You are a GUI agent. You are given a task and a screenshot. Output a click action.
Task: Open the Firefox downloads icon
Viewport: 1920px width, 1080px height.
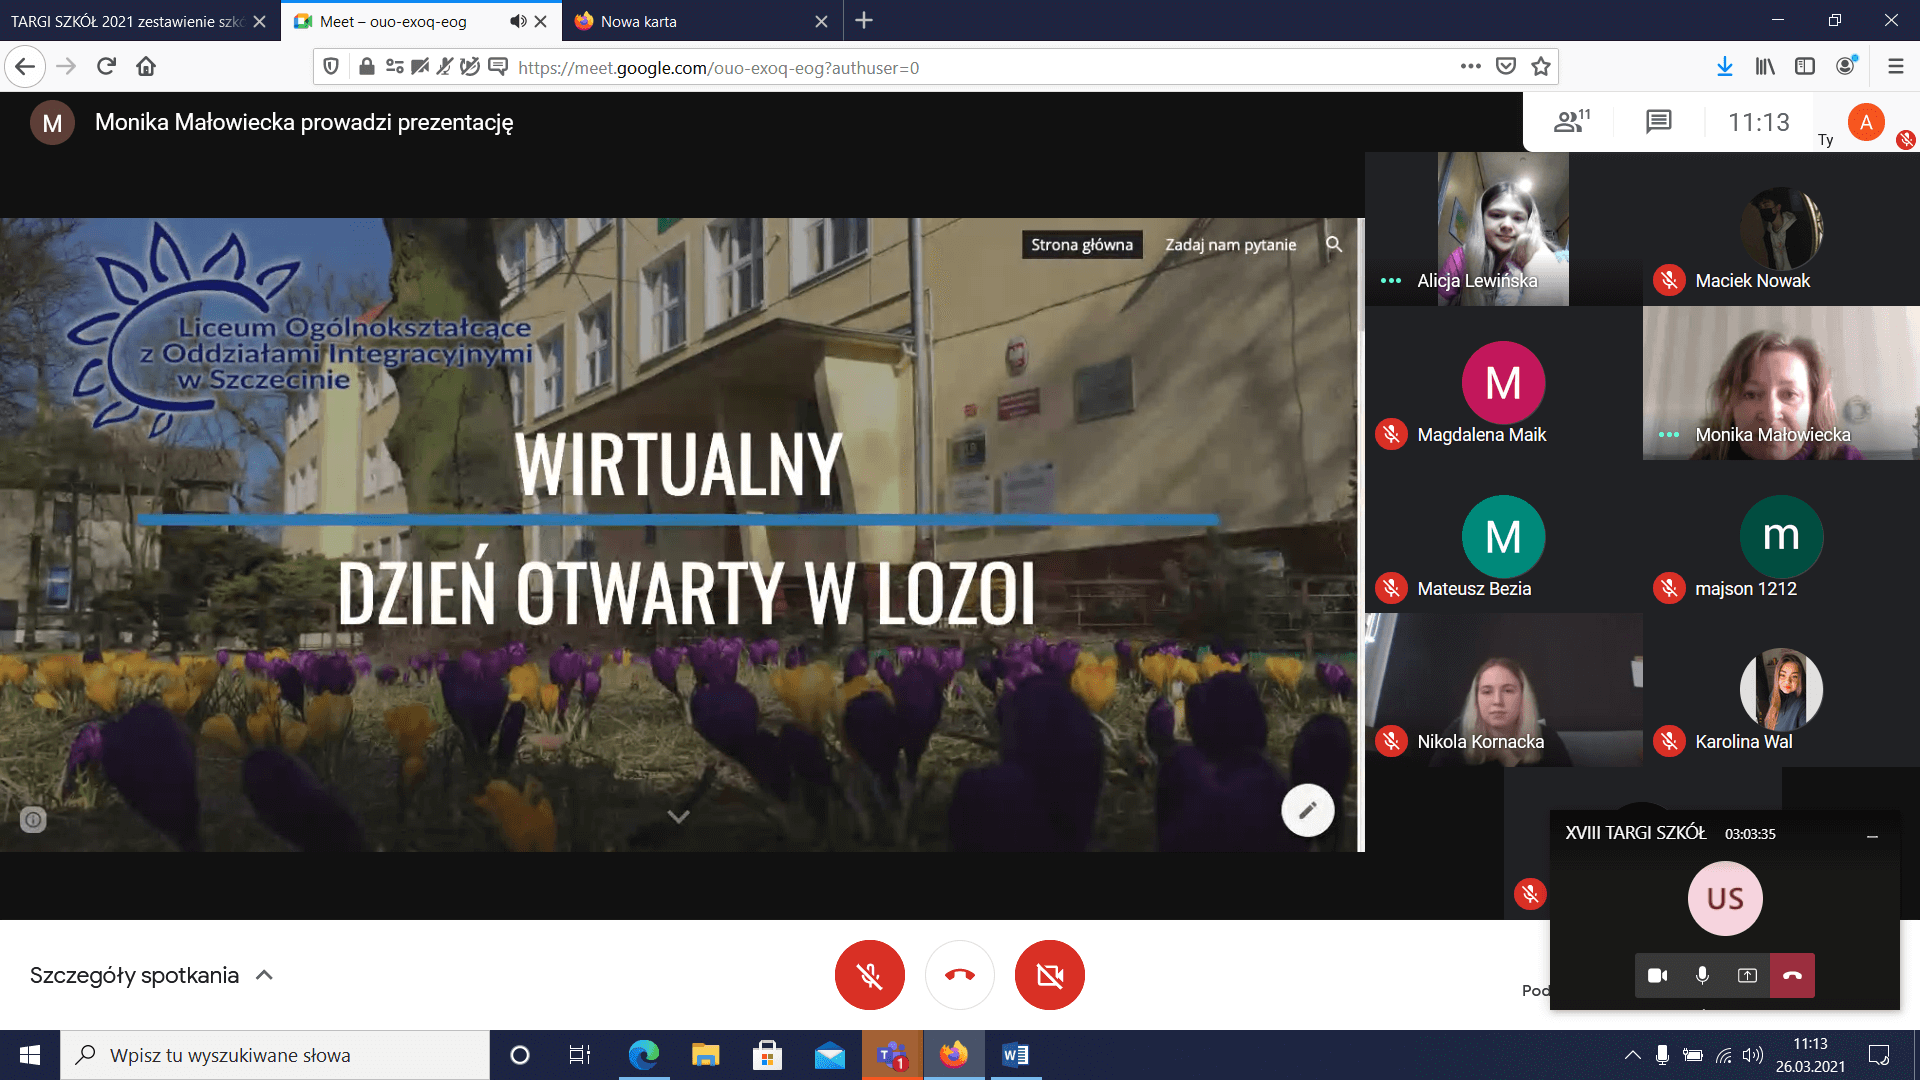(1724, 66)
